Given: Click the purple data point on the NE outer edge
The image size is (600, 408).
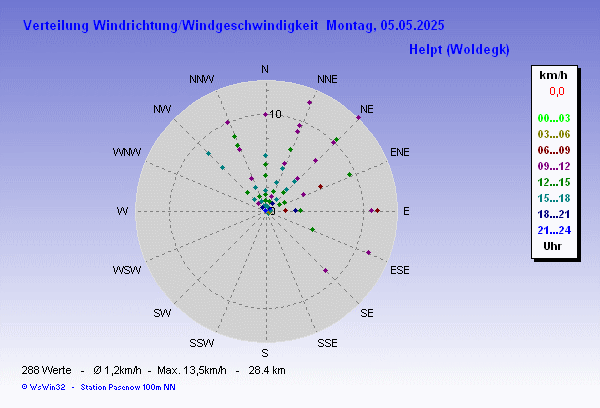Looking at the screenshot, I should tap(359, 118).
